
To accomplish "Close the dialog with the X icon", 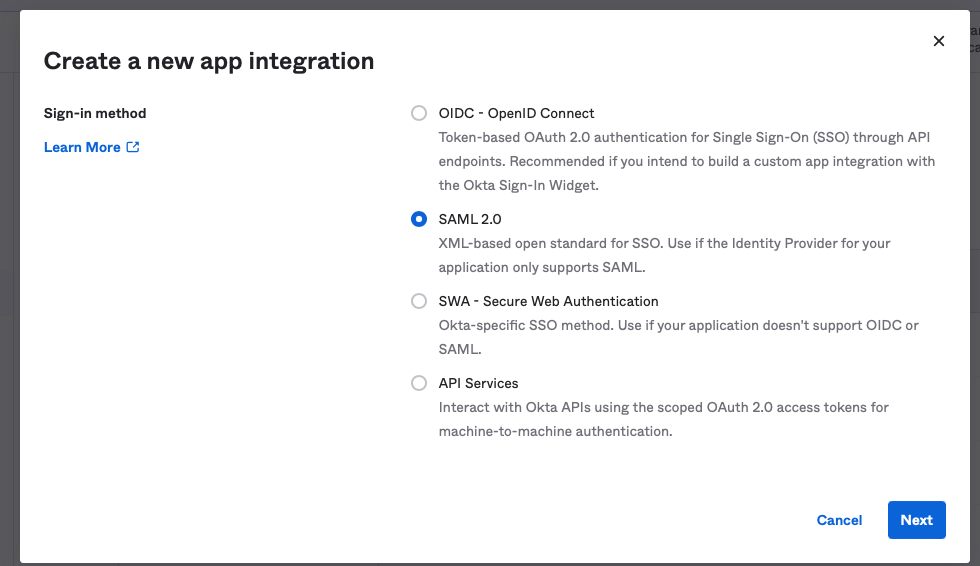I will 938,41.
